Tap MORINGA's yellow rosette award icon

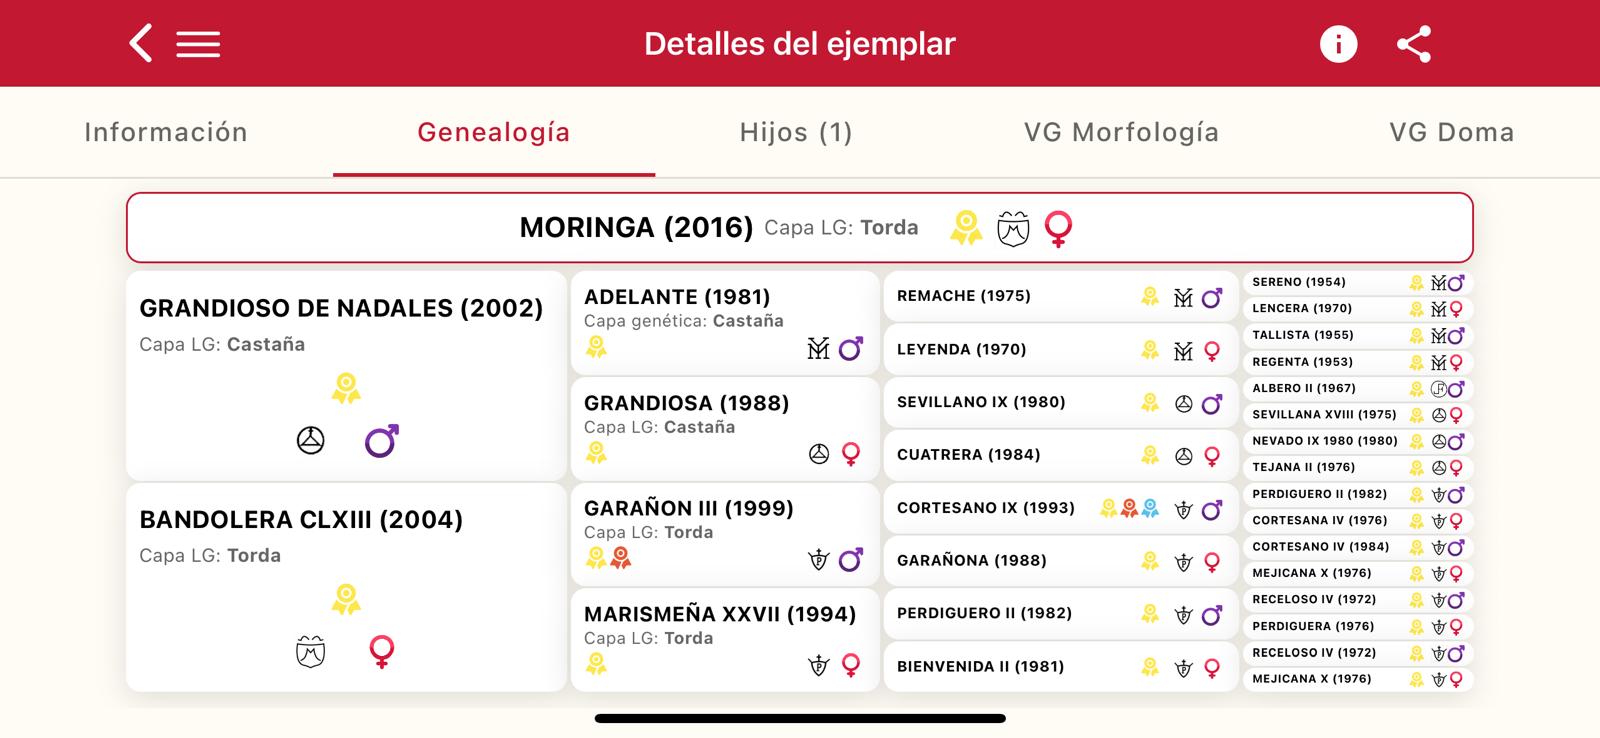[966, 228]
